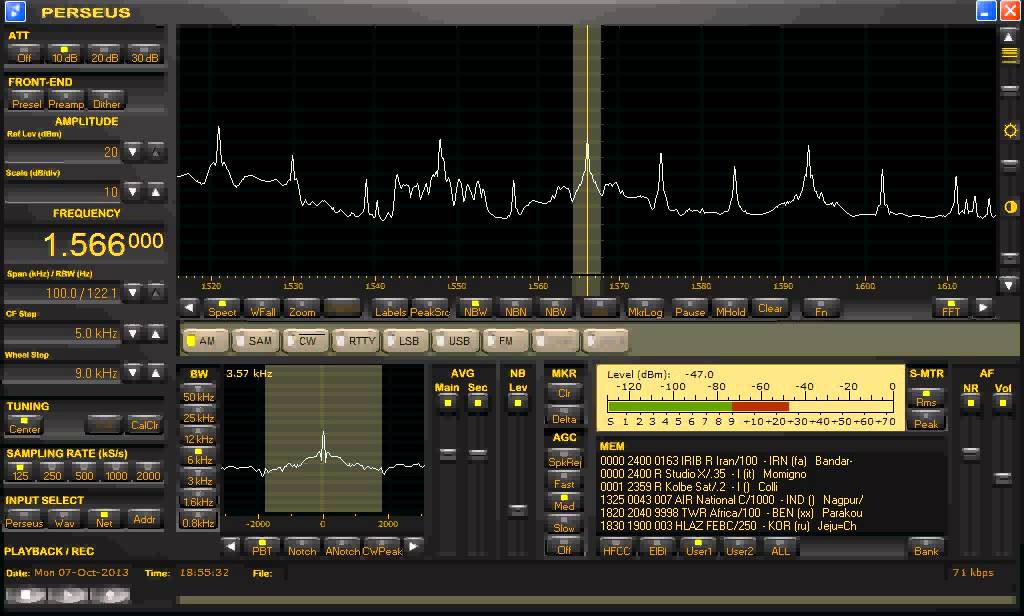
Task: Shift spectrum right with right arrow
Action: point(984,307)
